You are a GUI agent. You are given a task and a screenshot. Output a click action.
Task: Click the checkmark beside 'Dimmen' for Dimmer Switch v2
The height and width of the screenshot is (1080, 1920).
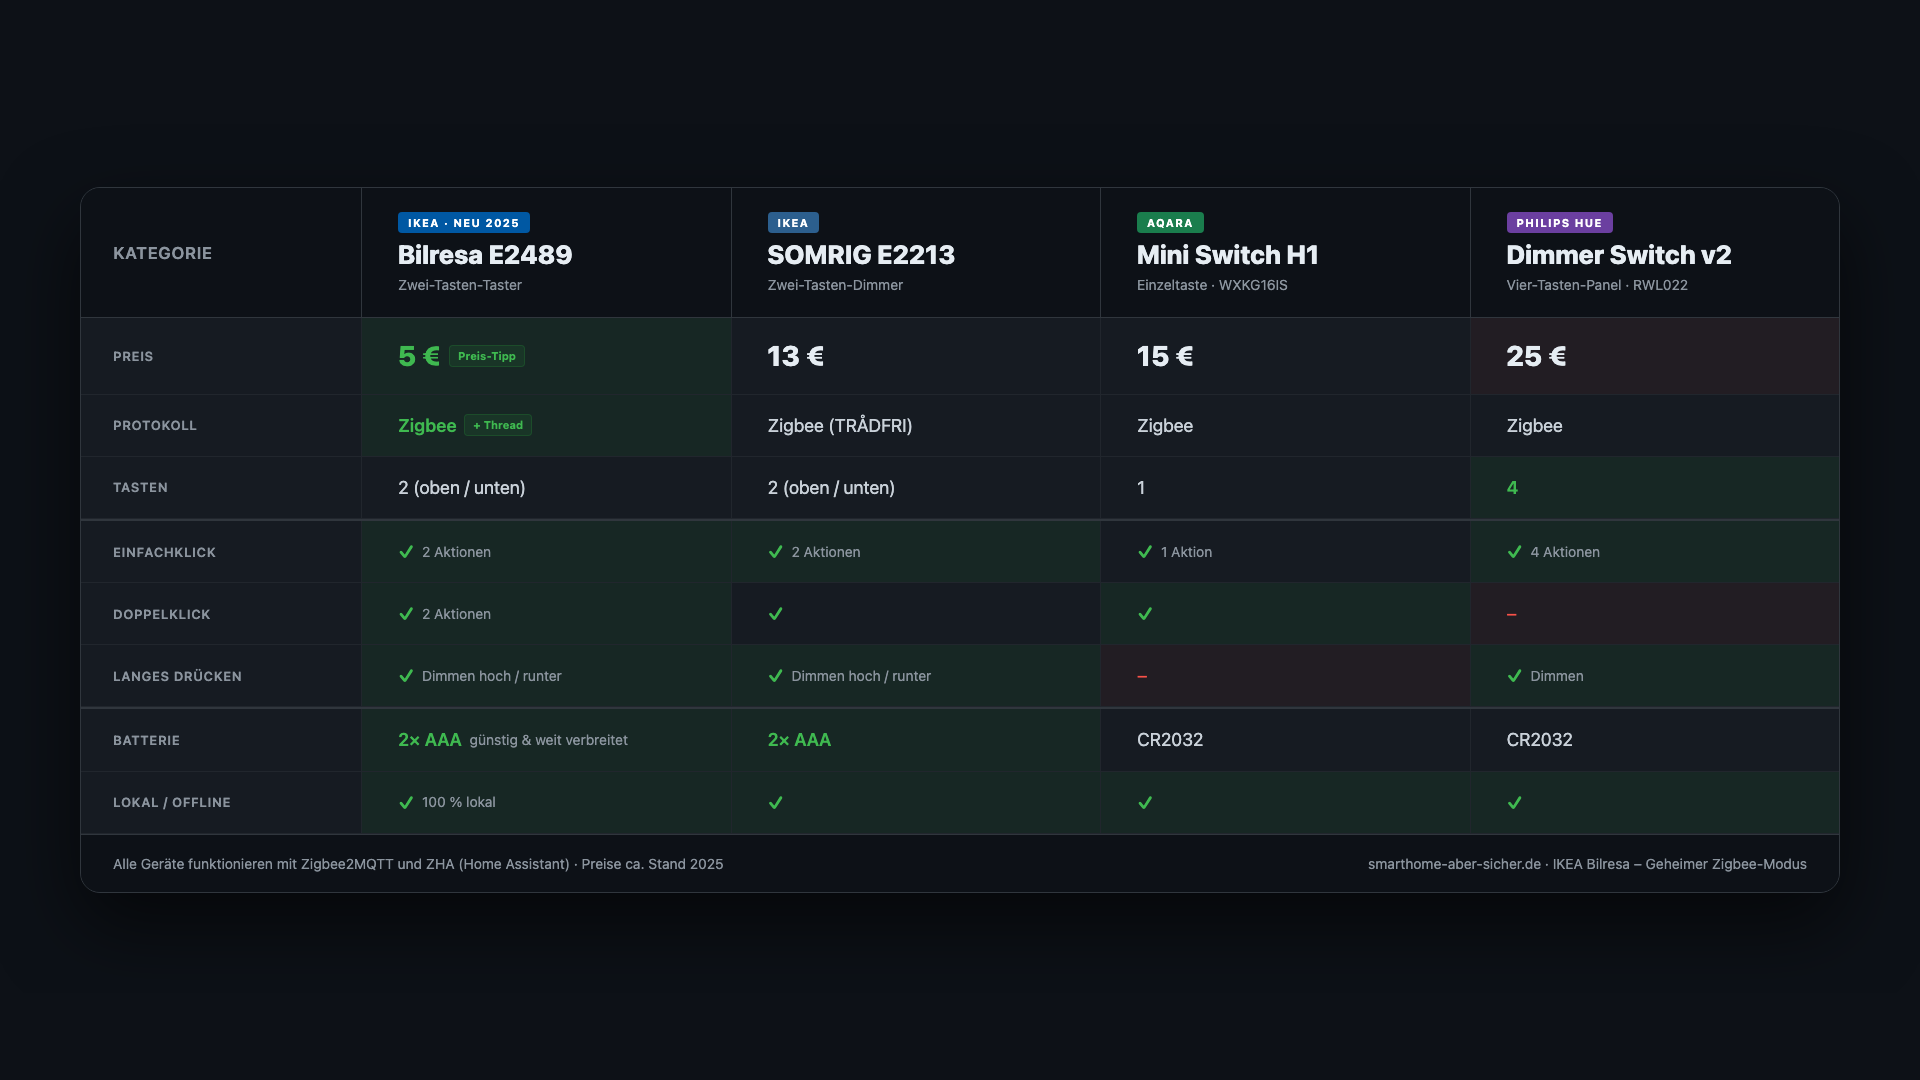point(1515,676)
